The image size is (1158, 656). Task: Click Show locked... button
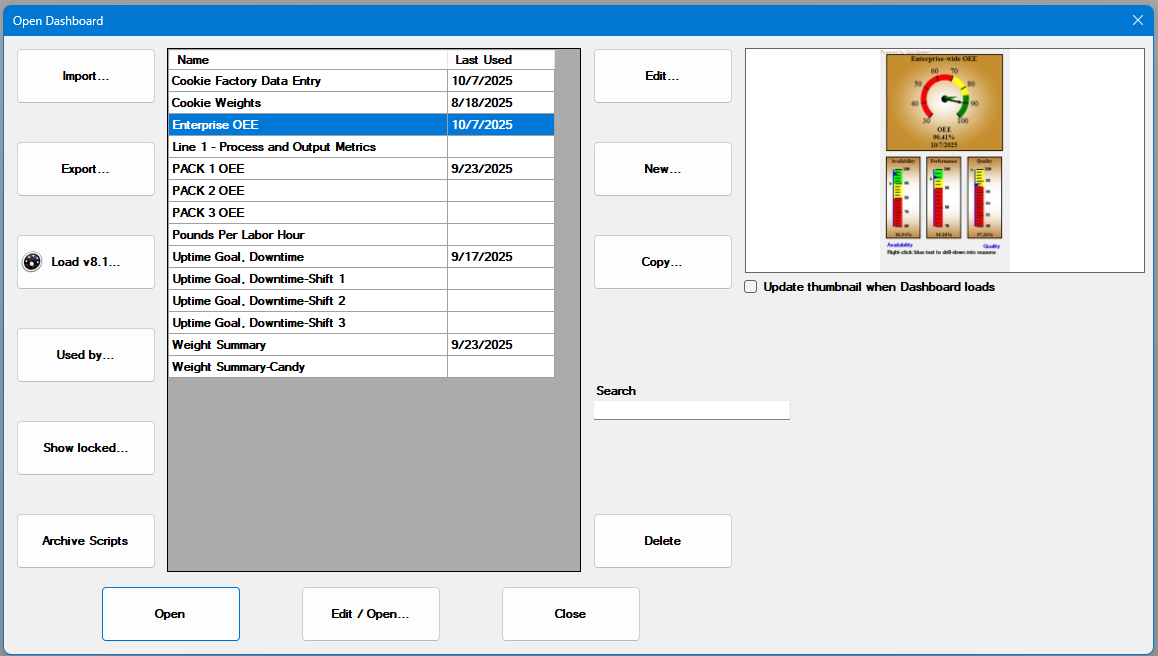click(86, 448)
